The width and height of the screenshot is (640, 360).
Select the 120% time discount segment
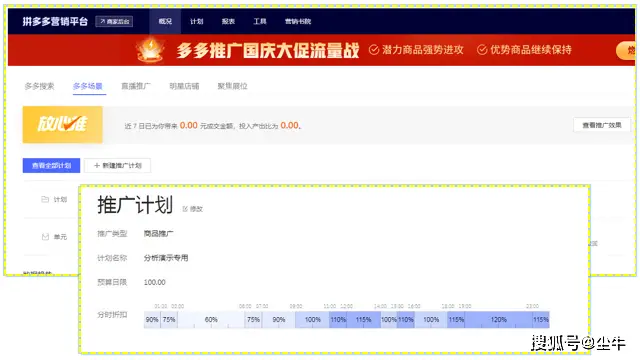pos(498,320)
